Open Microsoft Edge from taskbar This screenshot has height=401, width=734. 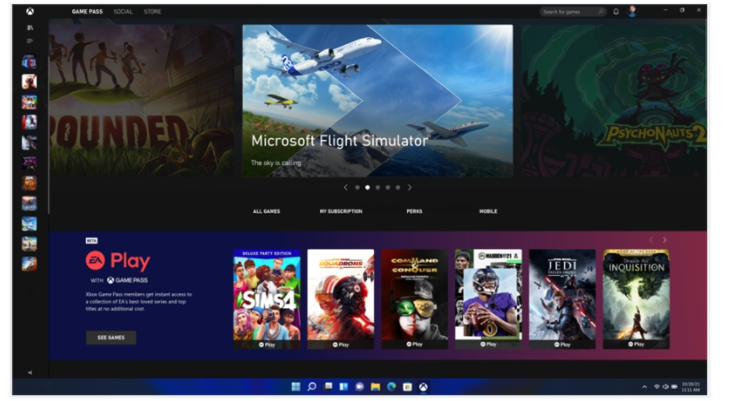point(391,386)
